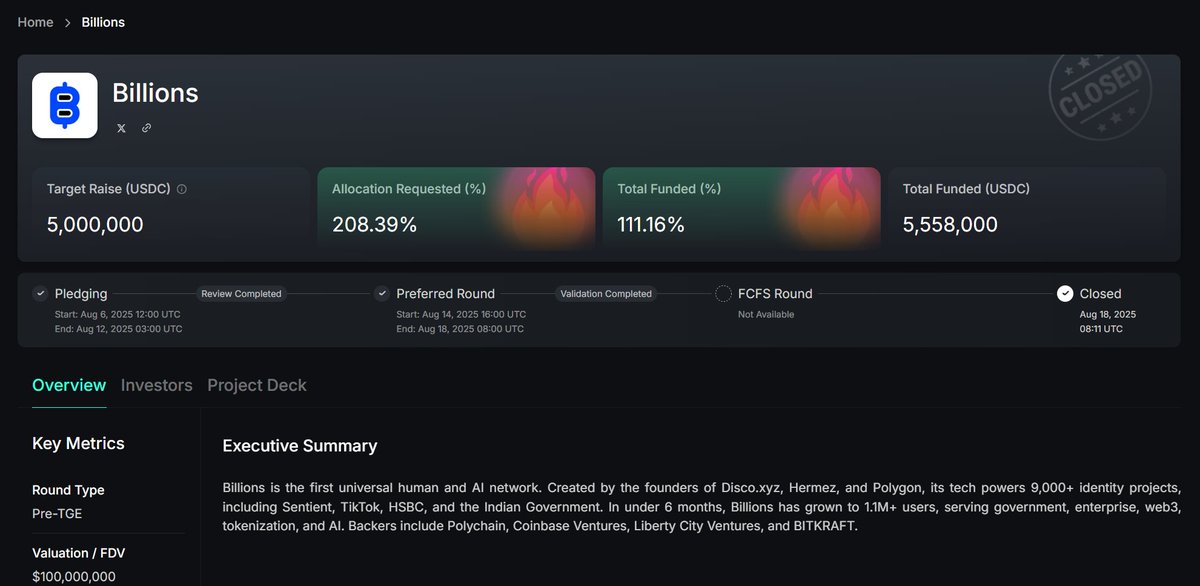
Task: Open the Billions website link icon
Action: point(147,128)
